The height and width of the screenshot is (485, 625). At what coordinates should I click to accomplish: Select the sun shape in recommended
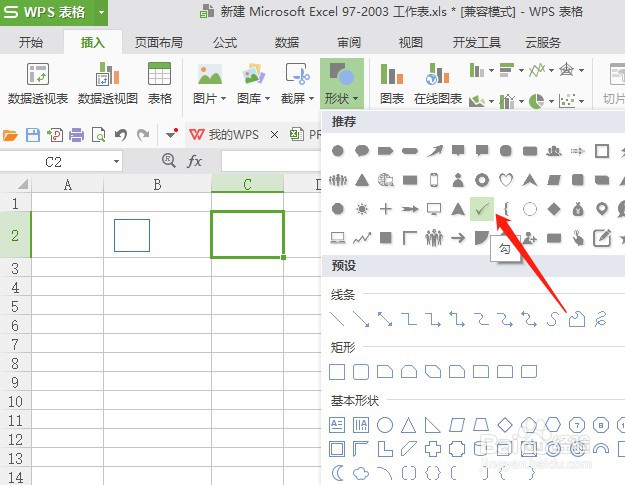[362, 209]
